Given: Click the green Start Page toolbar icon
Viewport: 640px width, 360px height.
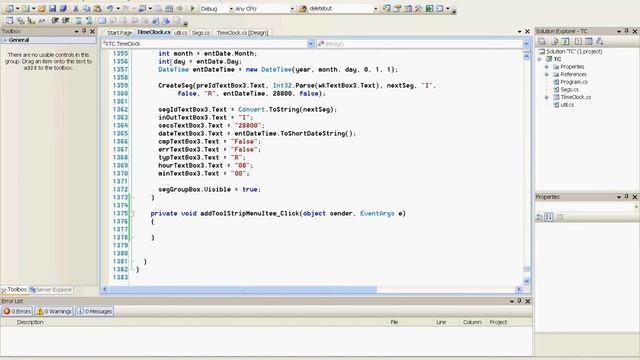Looking at the screenshot, I should pyautogui.click(x=429, y=8).
